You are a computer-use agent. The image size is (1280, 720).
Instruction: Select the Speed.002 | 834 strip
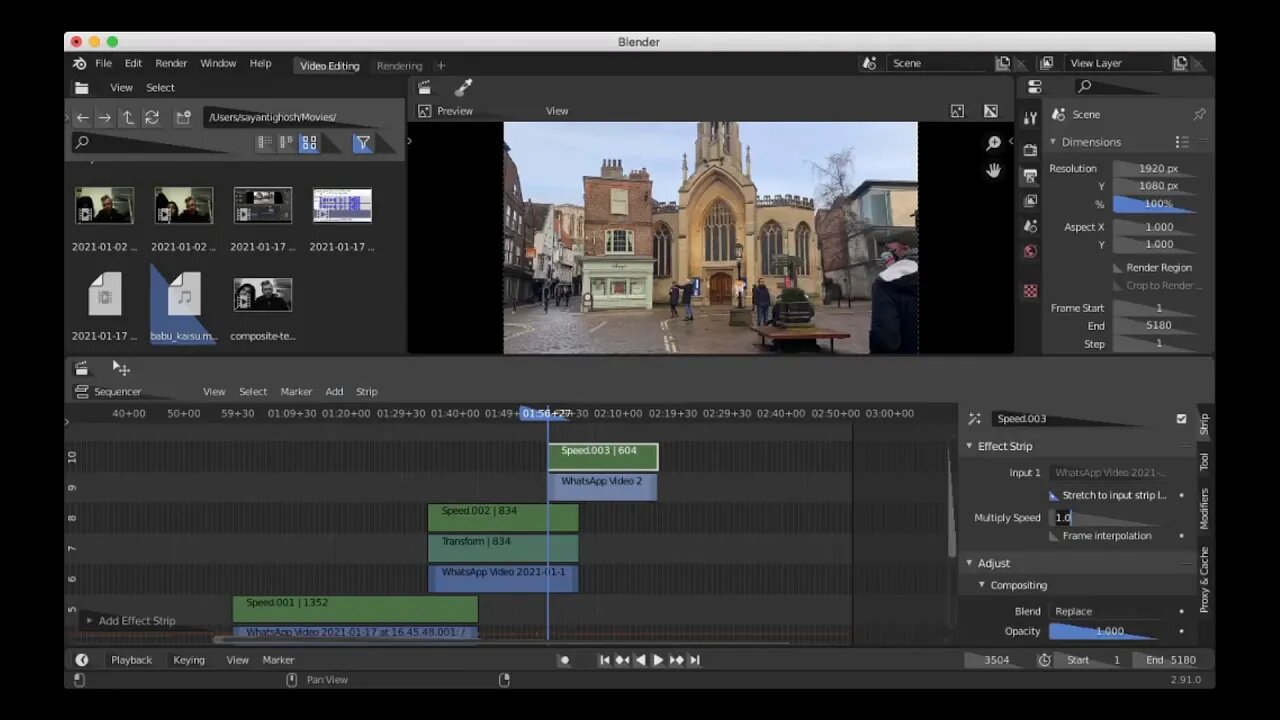tap(503, 517)
